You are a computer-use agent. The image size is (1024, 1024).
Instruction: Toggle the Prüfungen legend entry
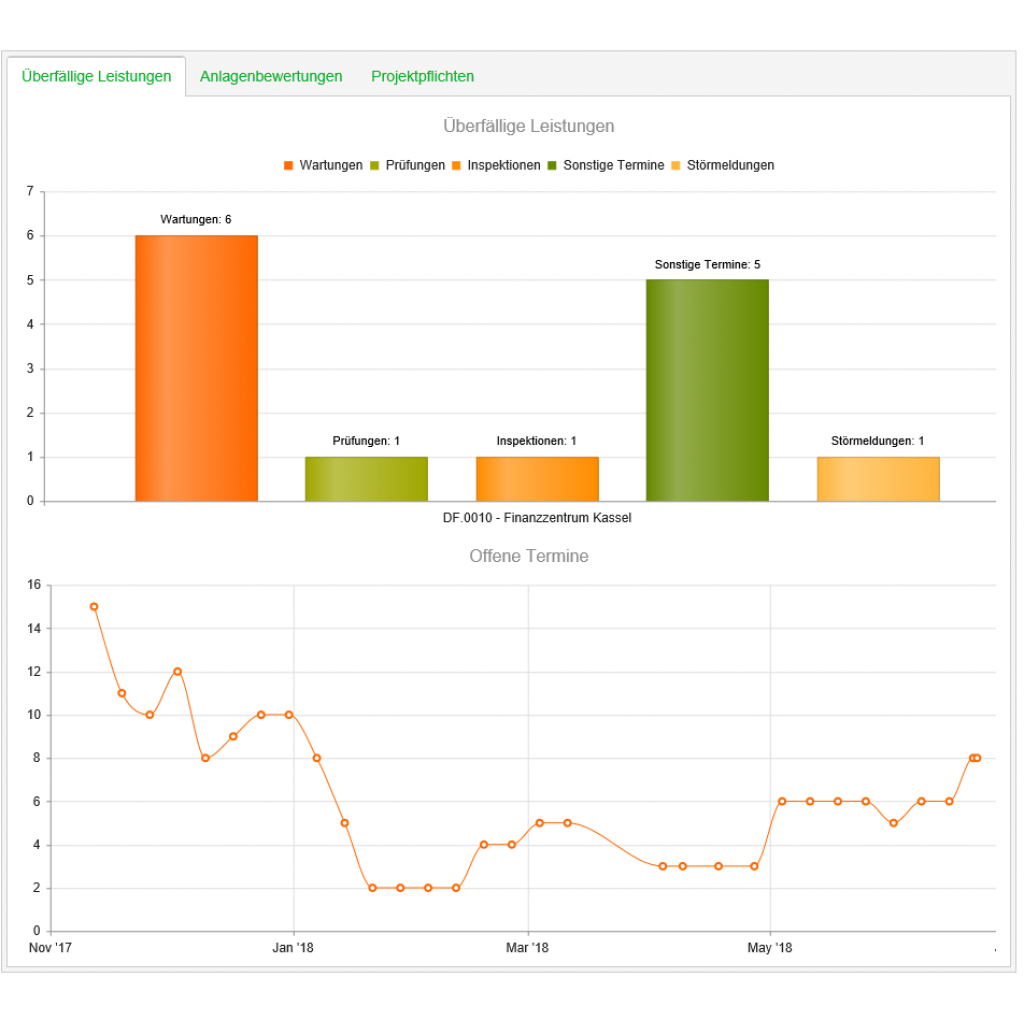[x=415, y=165]
